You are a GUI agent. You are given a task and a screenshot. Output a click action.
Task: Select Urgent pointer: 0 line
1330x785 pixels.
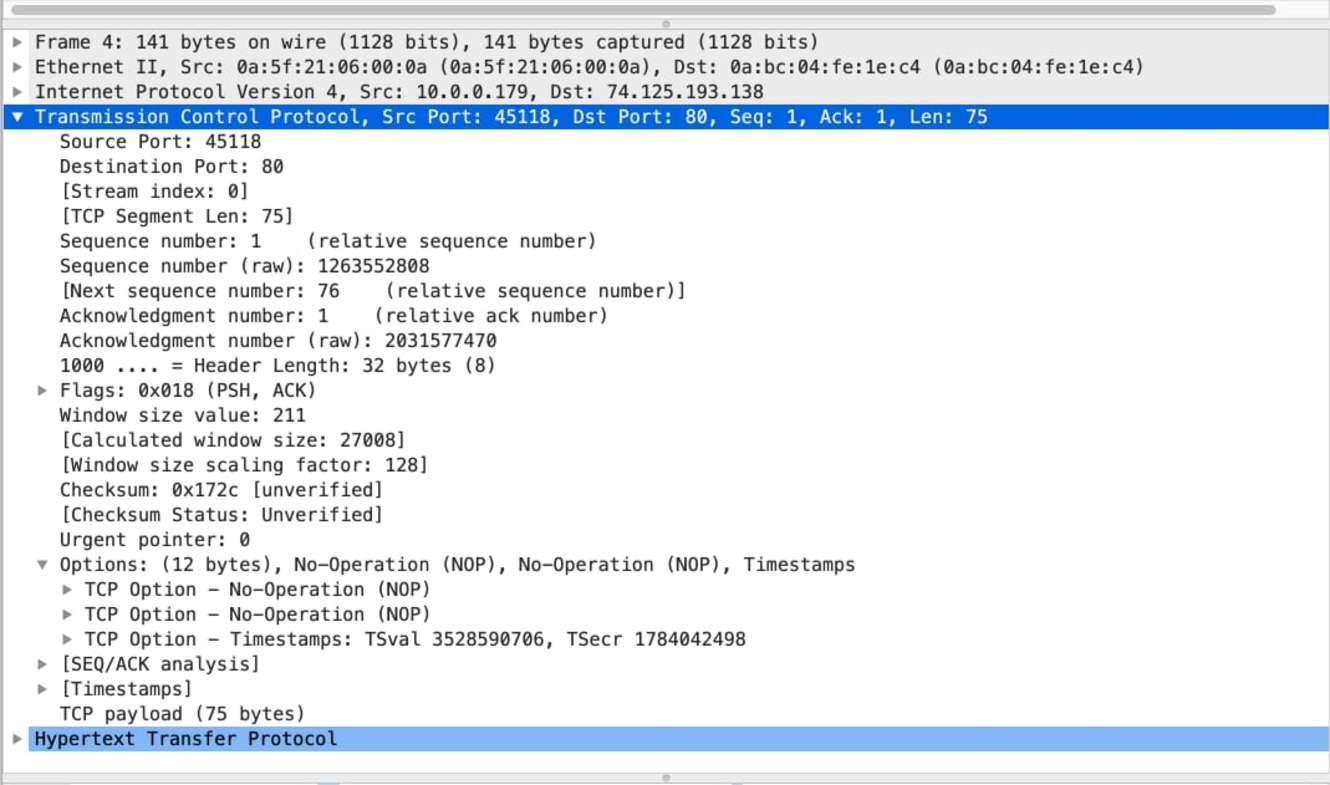[x=154, y=540]
